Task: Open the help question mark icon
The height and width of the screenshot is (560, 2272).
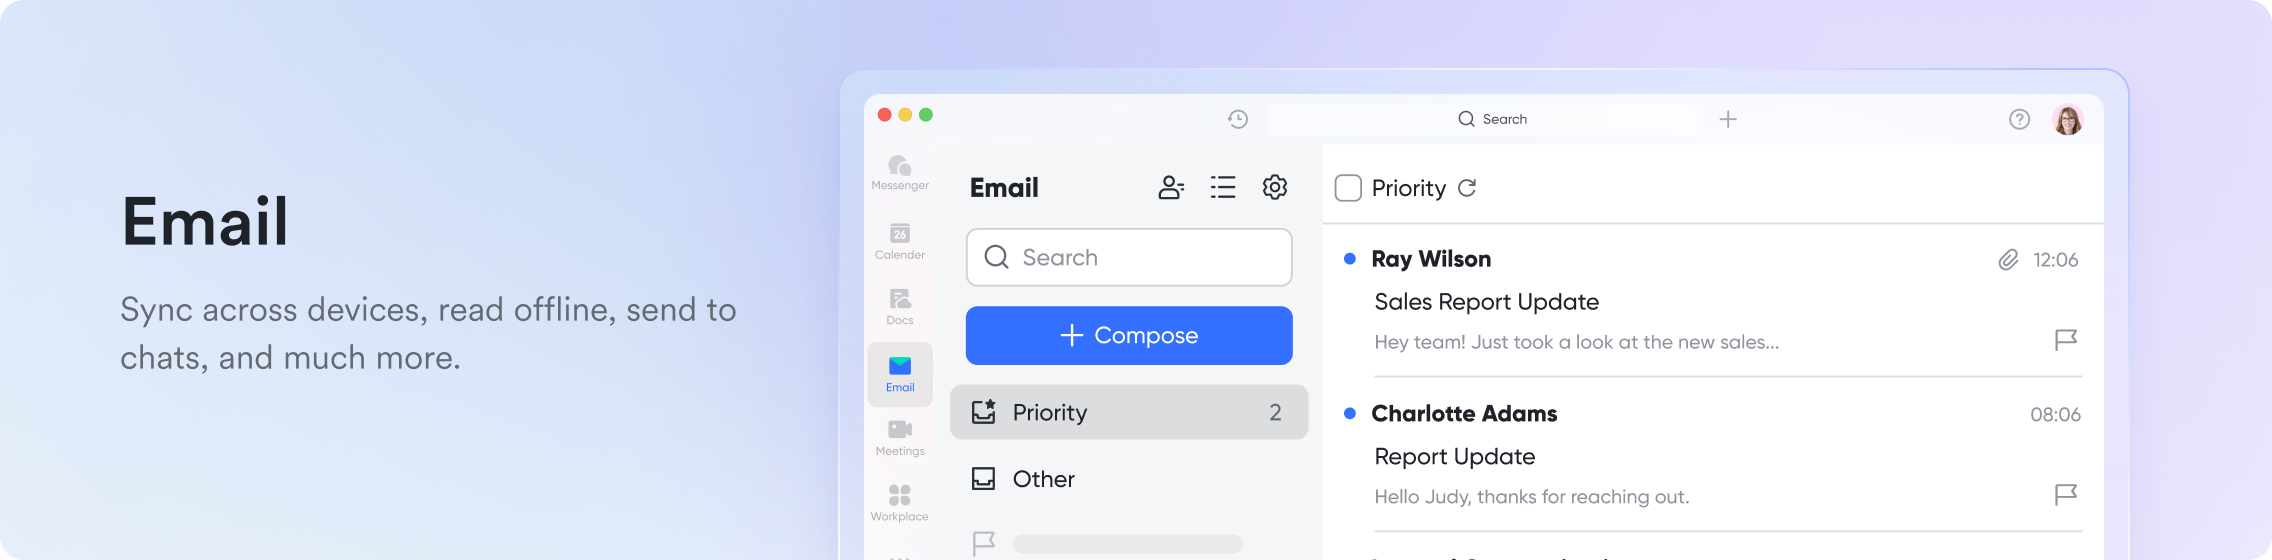Action: (2020, 119)
